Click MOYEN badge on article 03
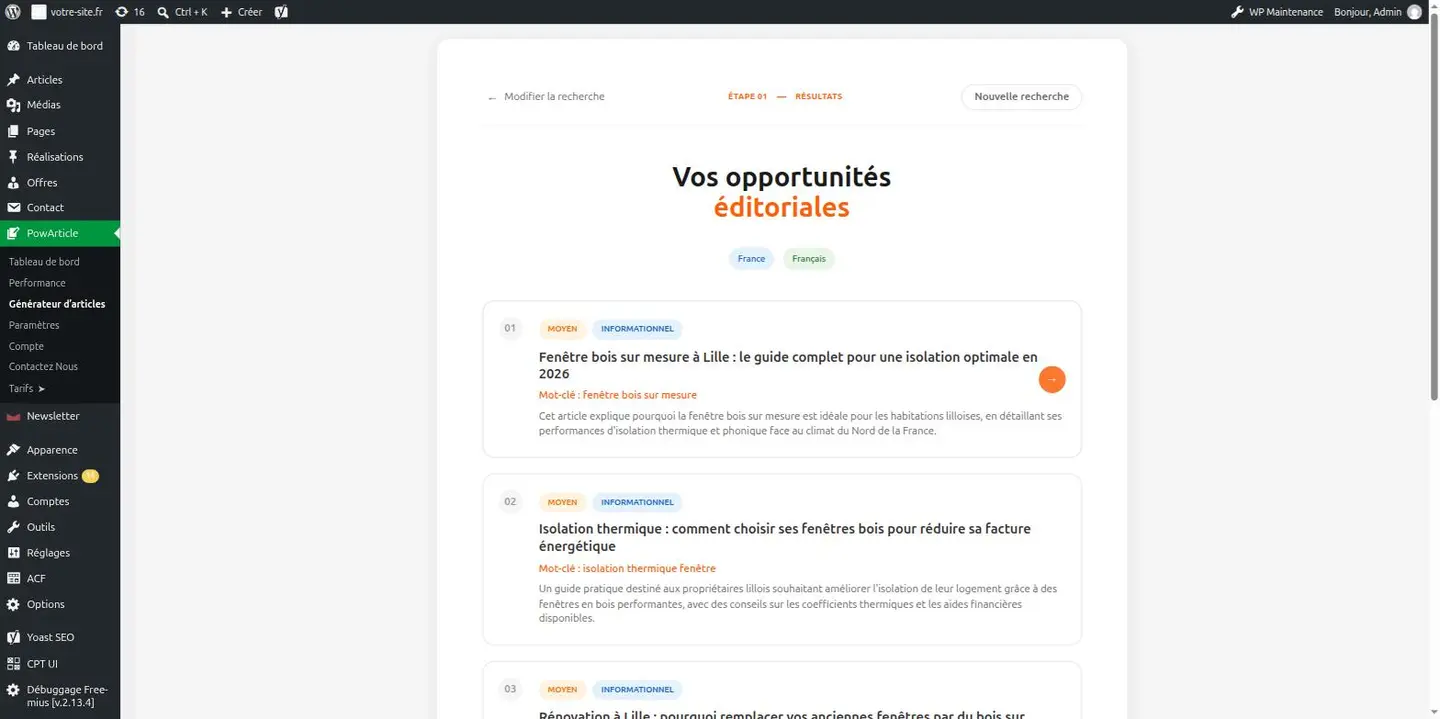Image resolution: width=1440 pixels, height=719 pixels. click(x=562, y=689)
